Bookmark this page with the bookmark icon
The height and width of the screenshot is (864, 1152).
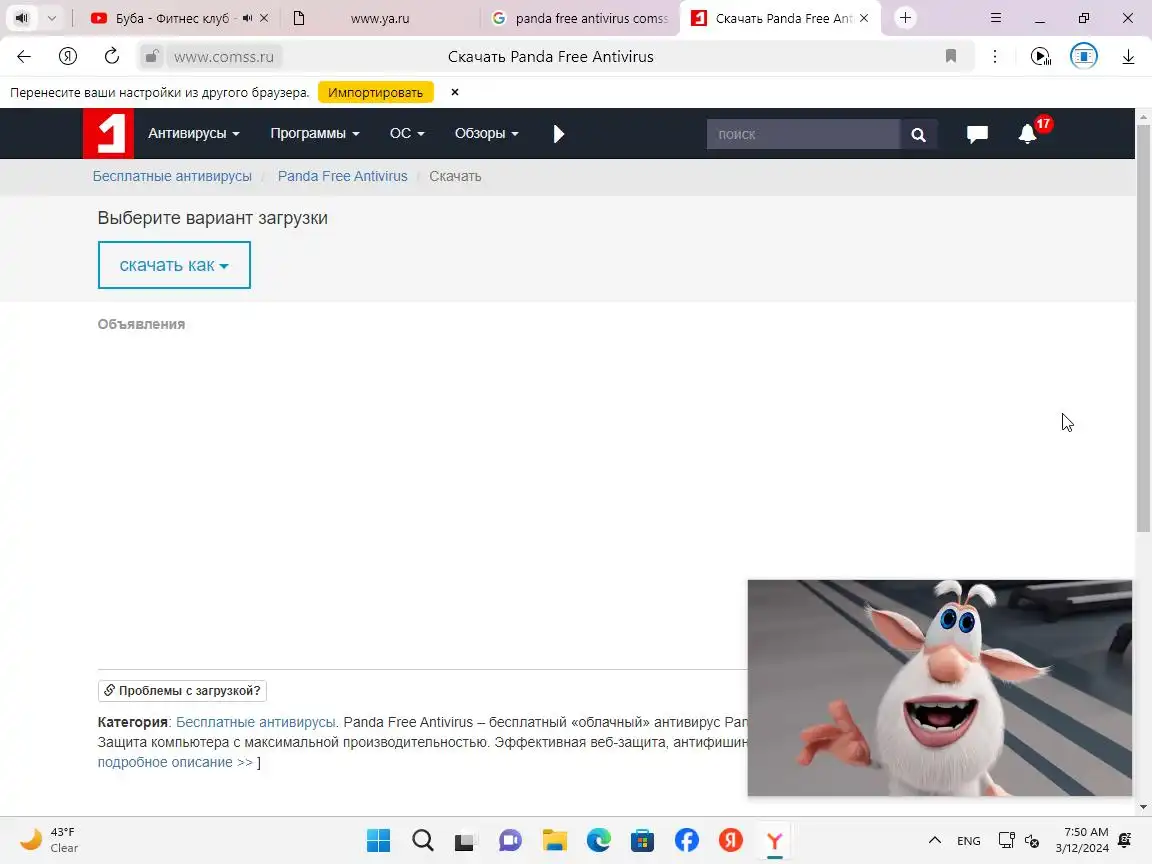tap(951, 57)
